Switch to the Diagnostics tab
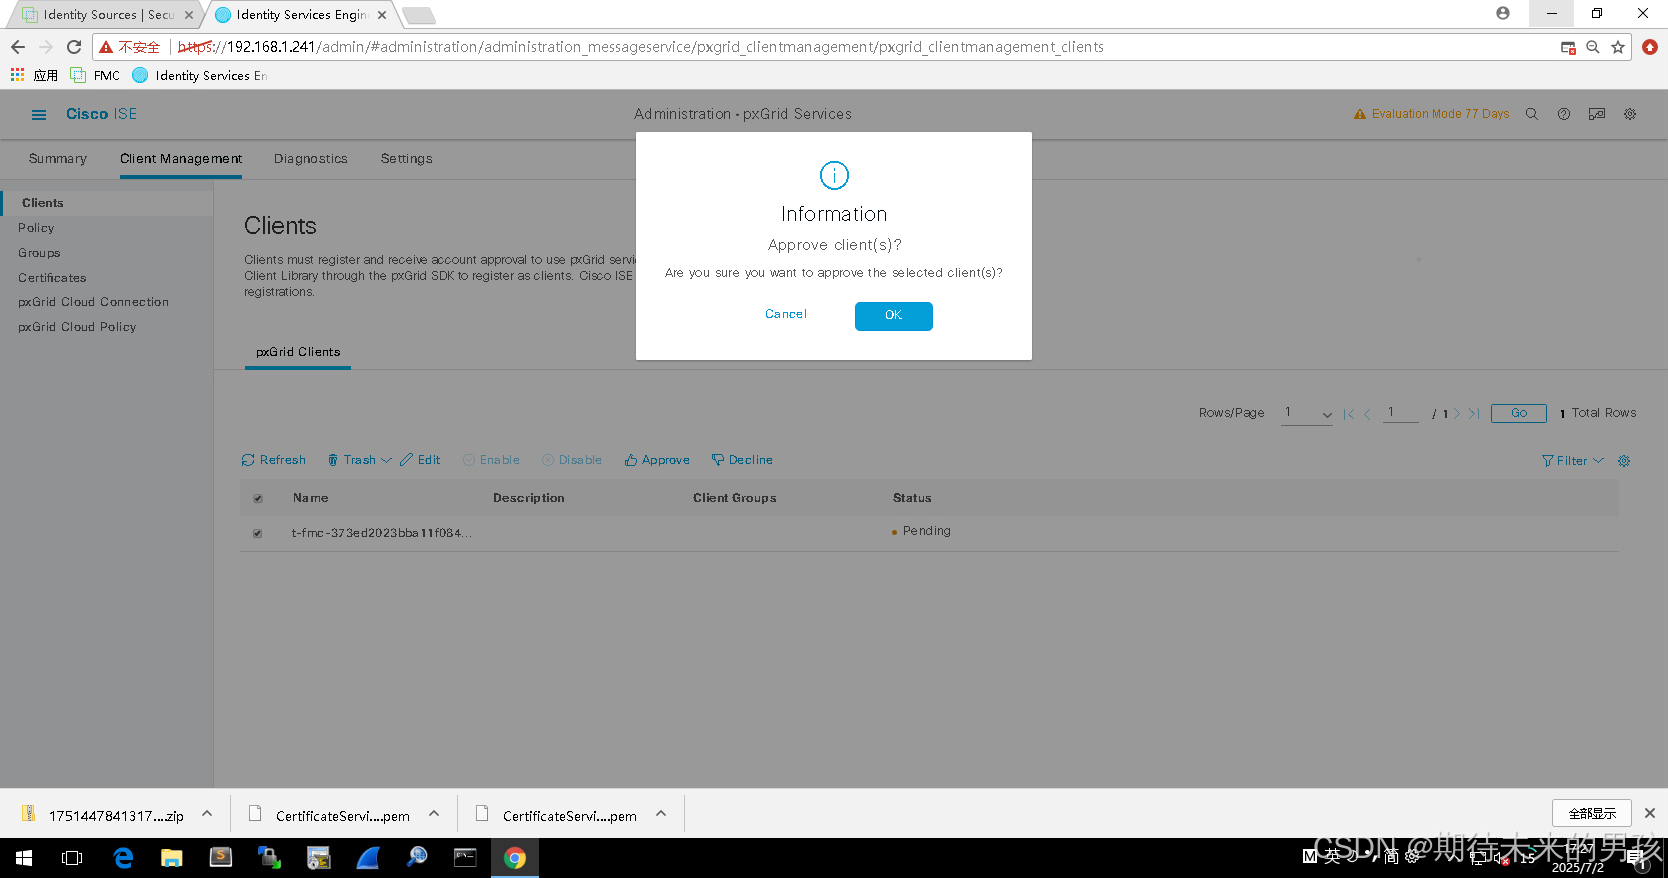Viewport: 1668px width, 878px height. point(311,159)
